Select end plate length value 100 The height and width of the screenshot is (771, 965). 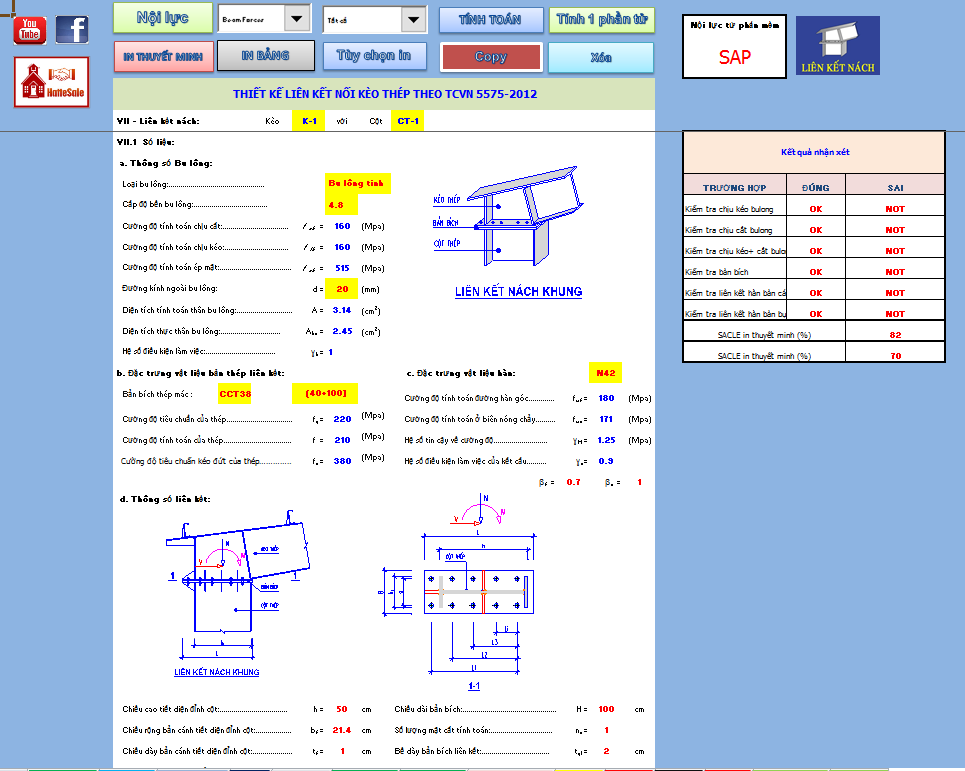[x=606, y=709]
